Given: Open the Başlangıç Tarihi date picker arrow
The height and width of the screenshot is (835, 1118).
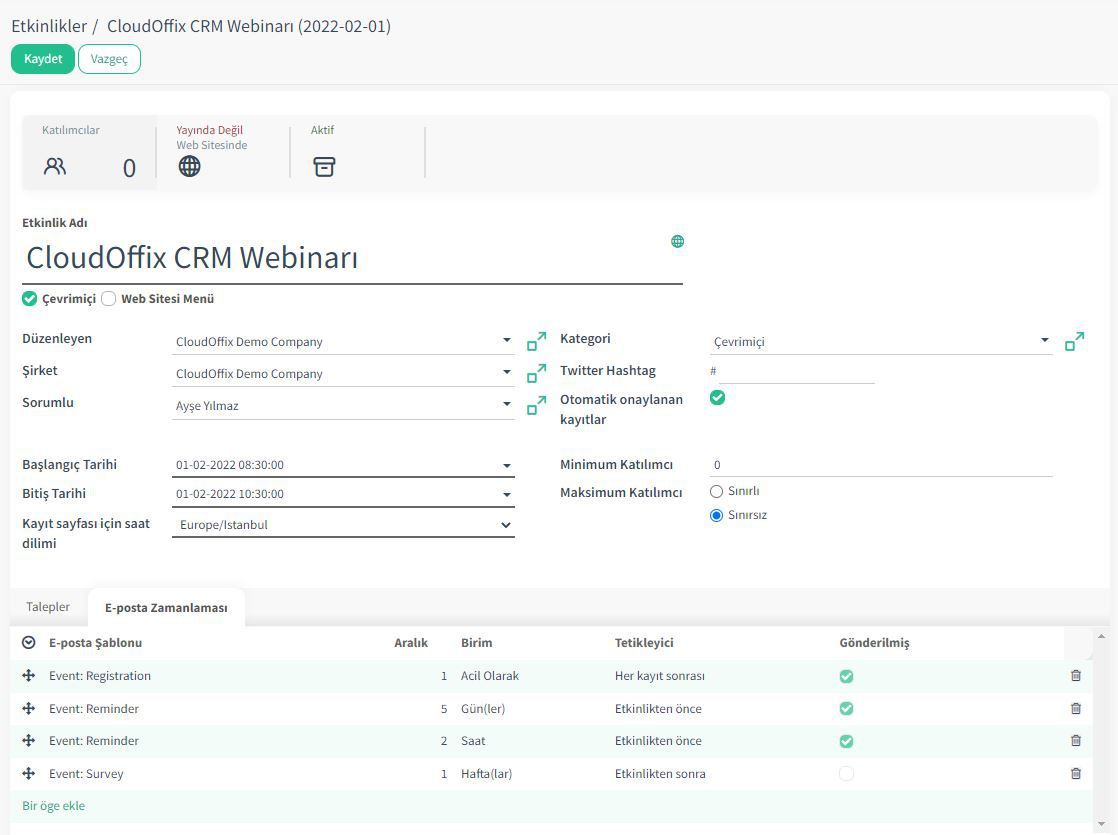Looking at the screenshot, I should 506,466.
